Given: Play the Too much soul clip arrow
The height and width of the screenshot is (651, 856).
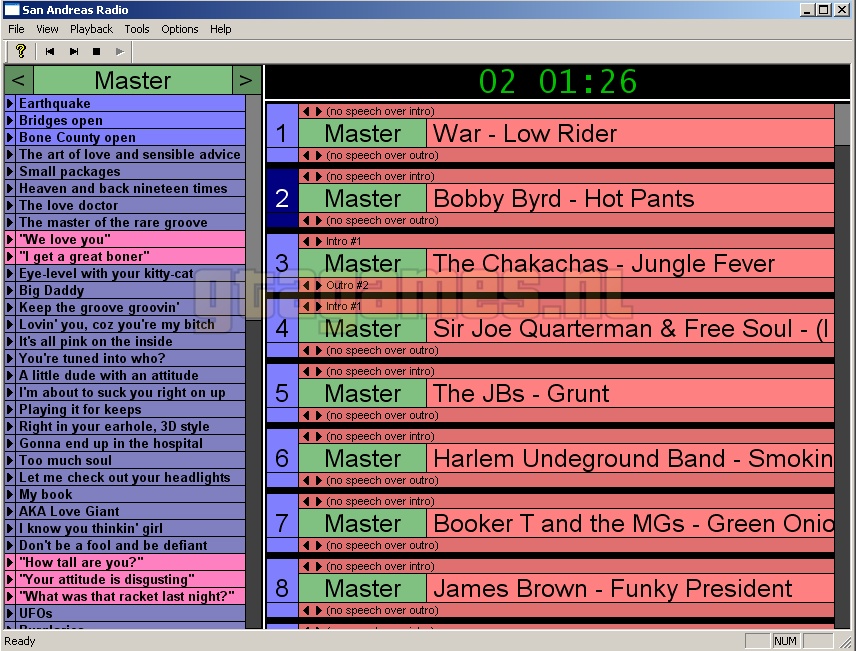Looking at the screenshot, I should click(x=10, y=460).
